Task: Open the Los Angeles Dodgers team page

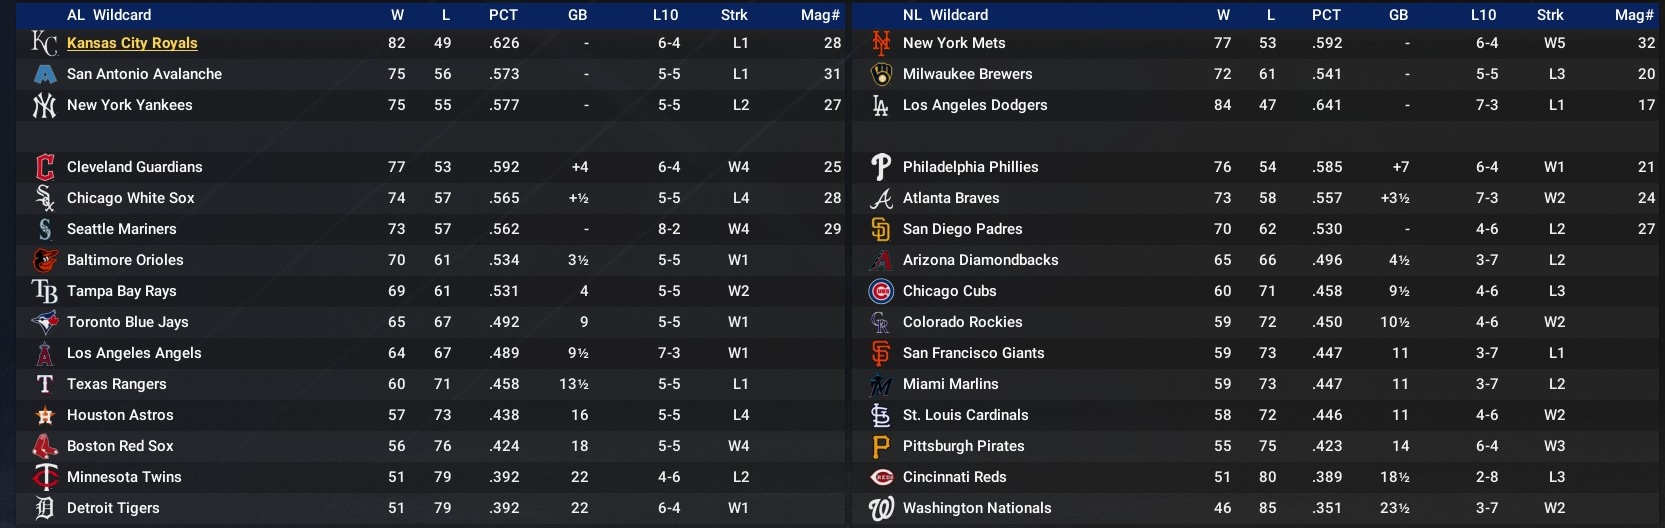Action: pos(975,105)
